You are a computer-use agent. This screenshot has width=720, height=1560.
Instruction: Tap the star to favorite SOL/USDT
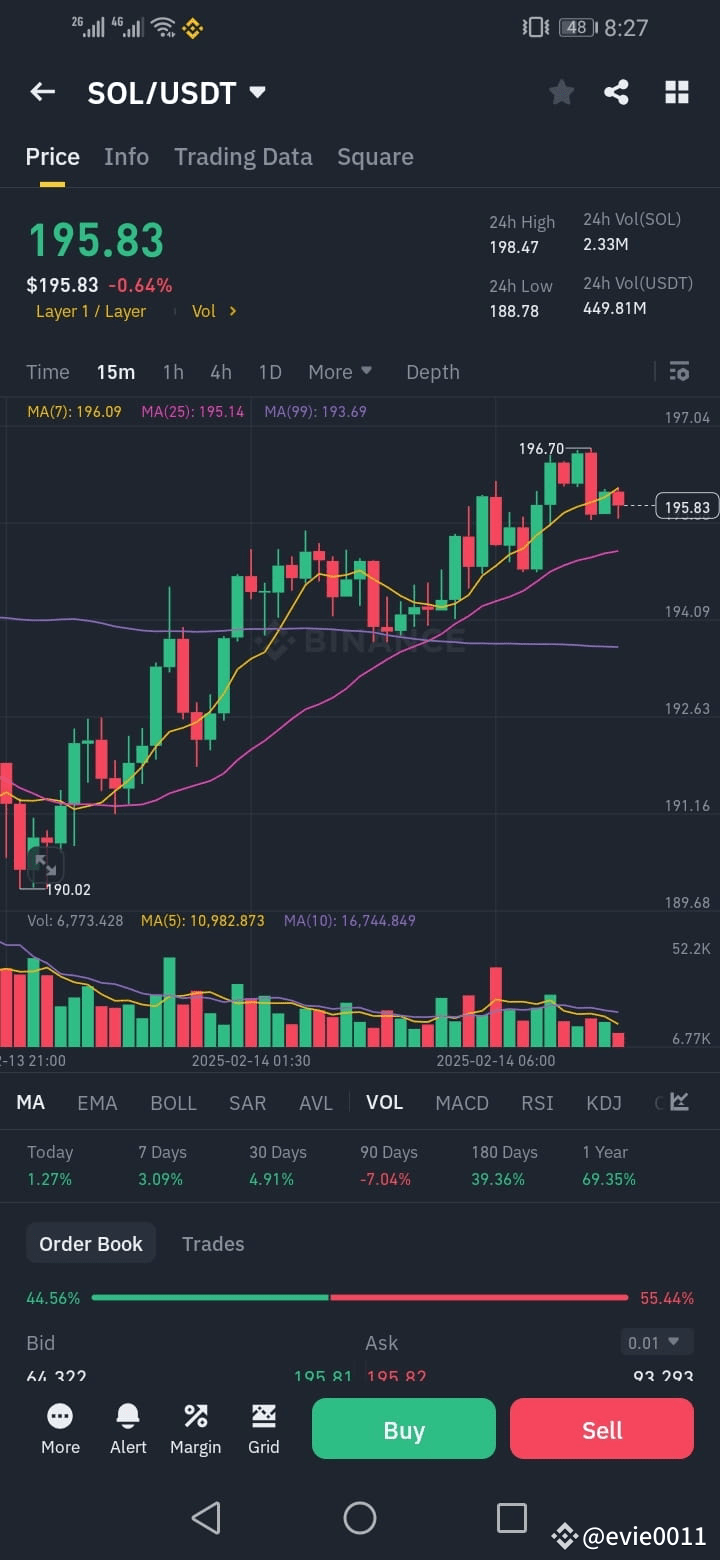coord(561,91)
